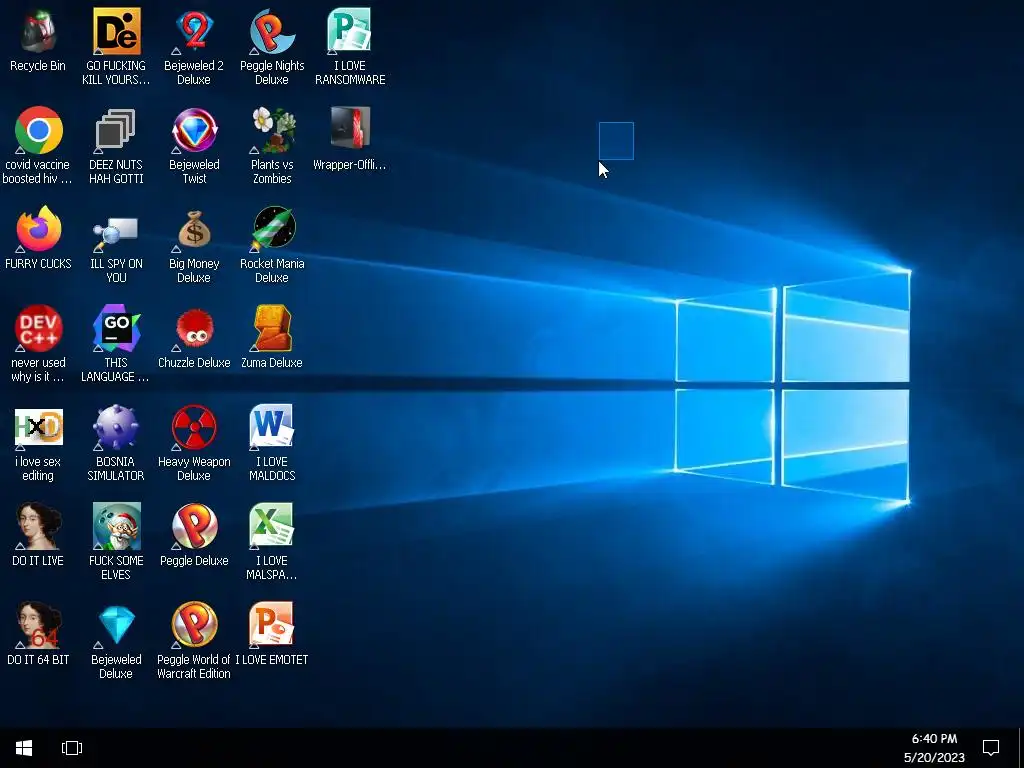1024x768 pixels.
Task: Open the Action Center notifications icon
Action: 991,748
